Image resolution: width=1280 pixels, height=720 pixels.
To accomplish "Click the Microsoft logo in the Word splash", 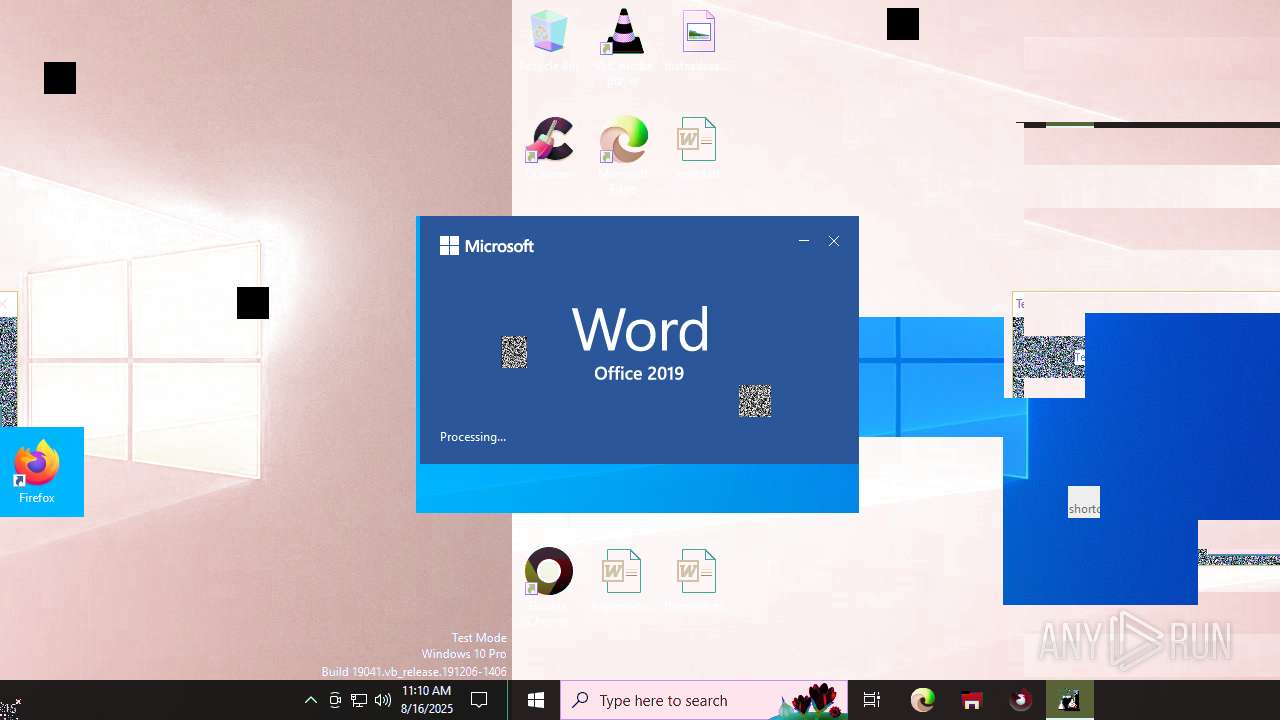I will click(x=487, y=246).
